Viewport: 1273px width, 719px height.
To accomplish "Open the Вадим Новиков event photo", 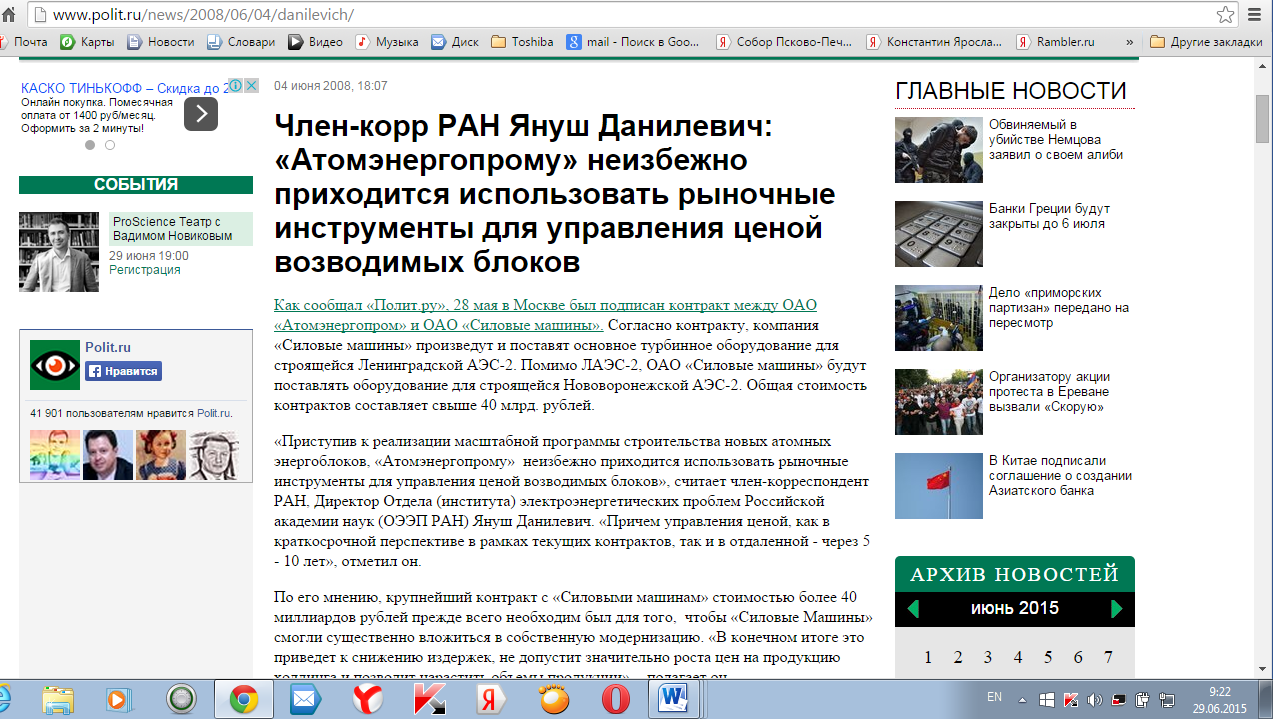I will click(59, 251).
